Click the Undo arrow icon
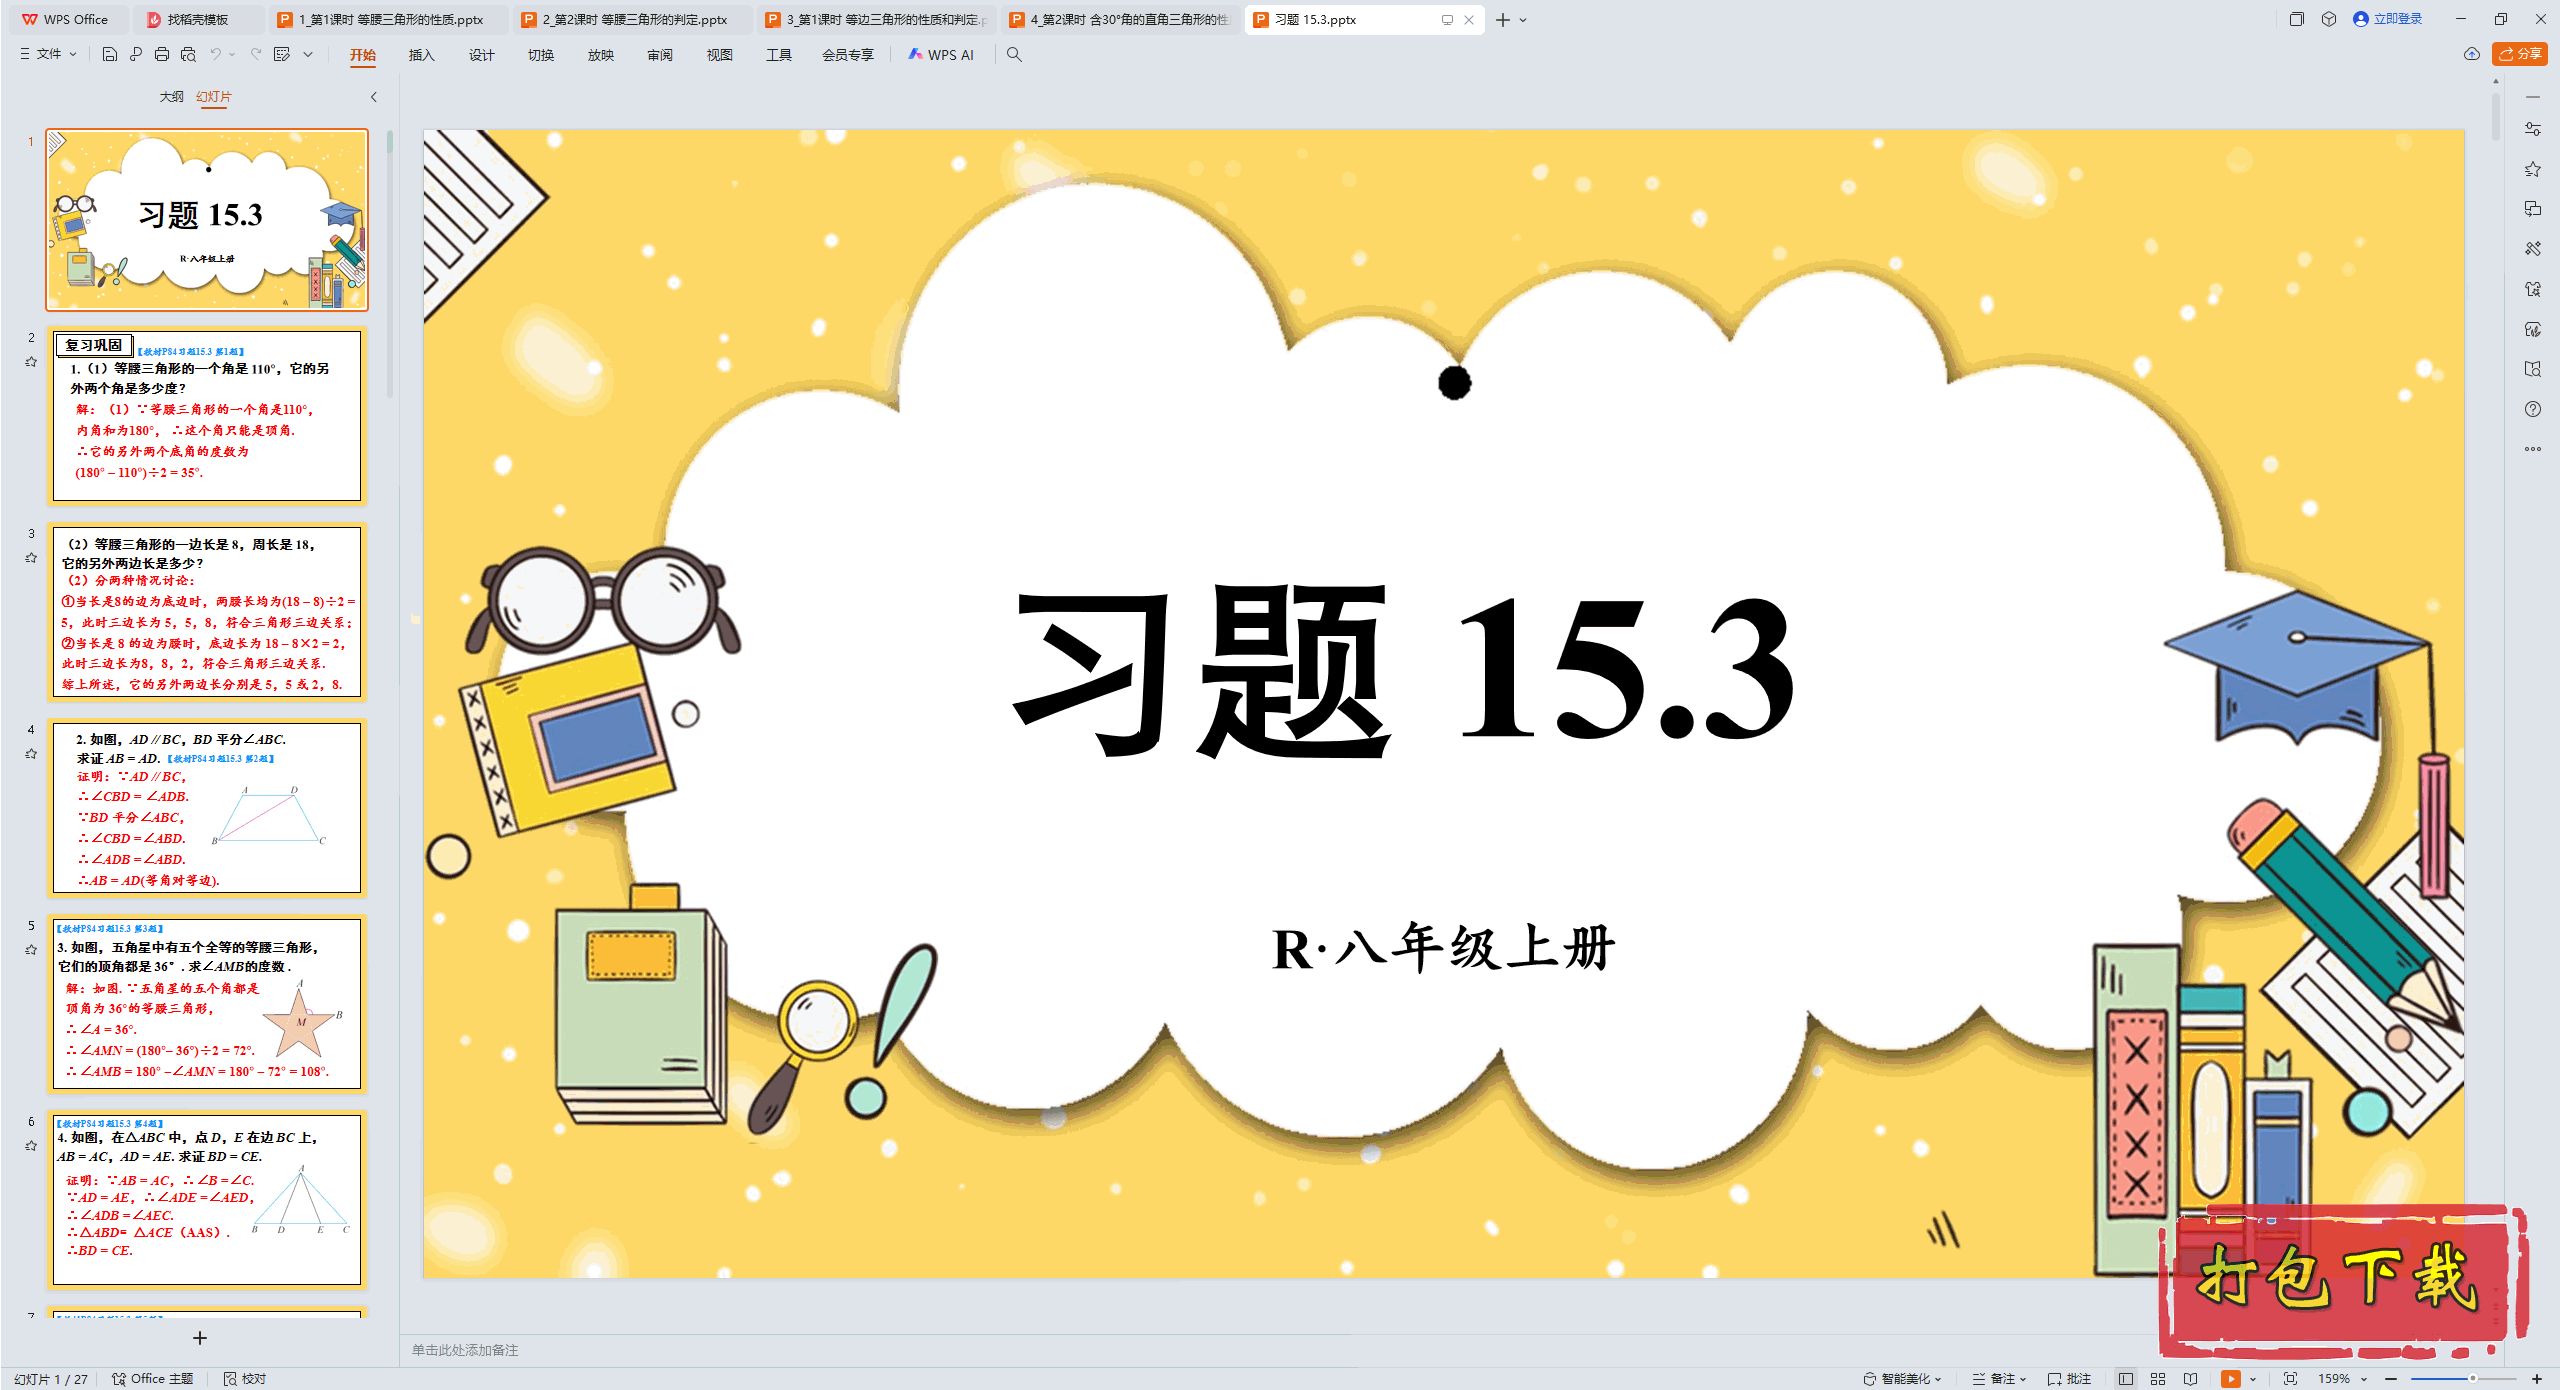The image size is (2560, 1390). click(x=215, y=54)
